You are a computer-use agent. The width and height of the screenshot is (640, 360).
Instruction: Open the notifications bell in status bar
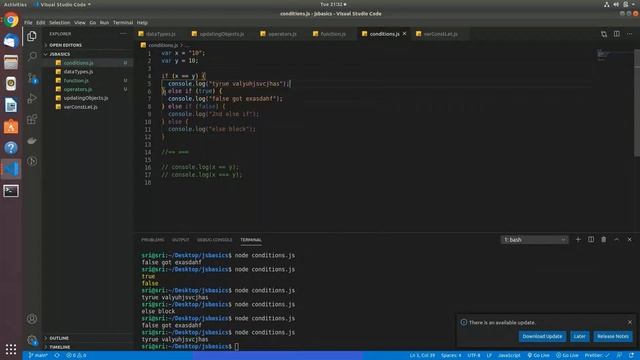tap(631, 356)
